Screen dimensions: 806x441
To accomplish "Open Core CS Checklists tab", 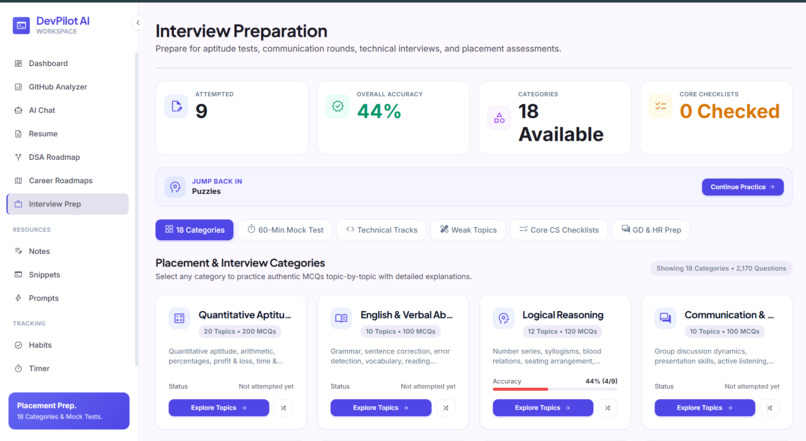I will (x=559, y=230).
